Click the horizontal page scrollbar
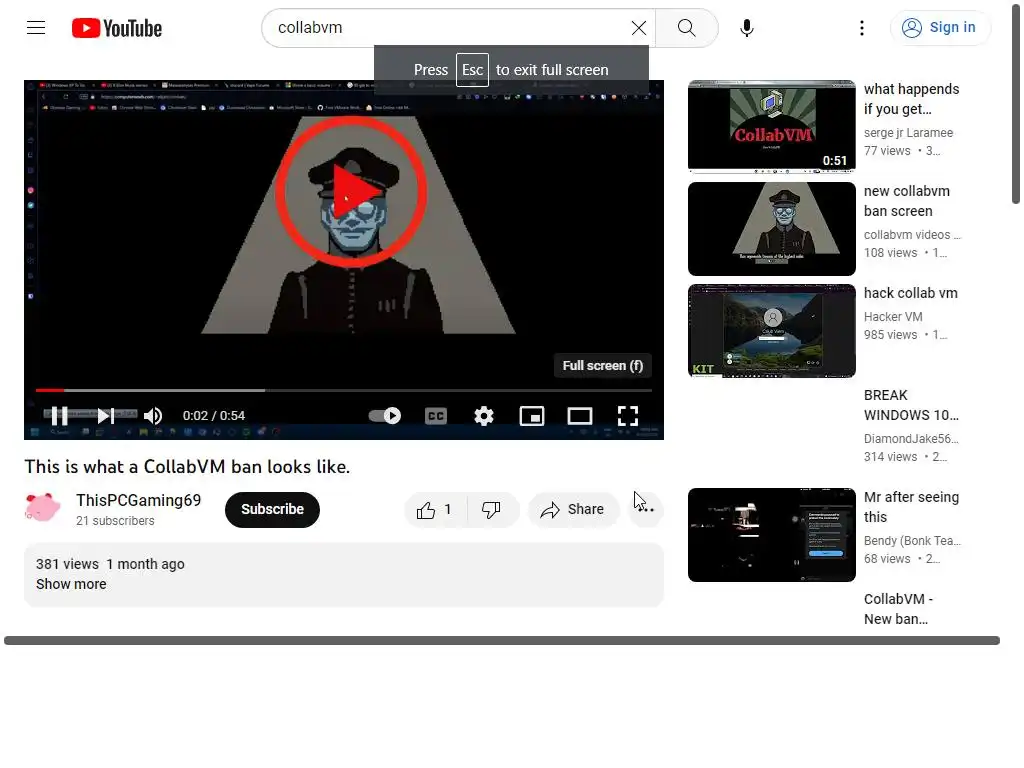1024x768 pixels. coord(502,641)
